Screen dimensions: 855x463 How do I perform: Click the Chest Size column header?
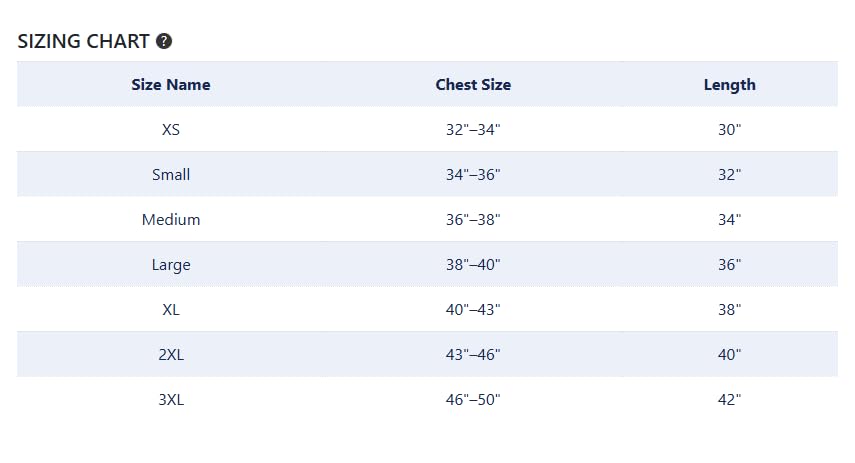coord(473,85)
